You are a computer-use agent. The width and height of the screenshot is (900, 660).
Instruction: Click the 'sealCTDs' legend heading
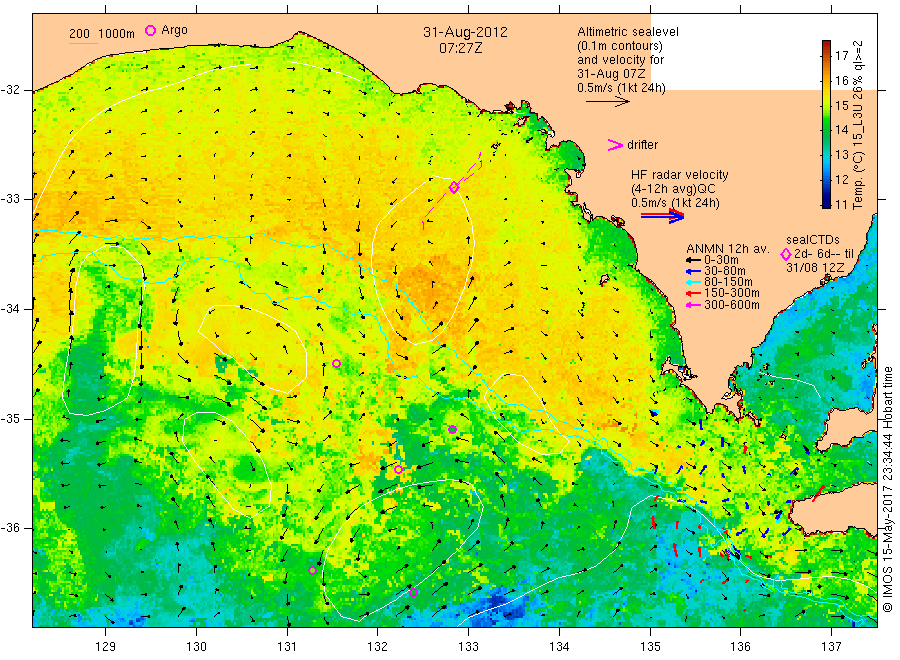(x=813, y=240)
